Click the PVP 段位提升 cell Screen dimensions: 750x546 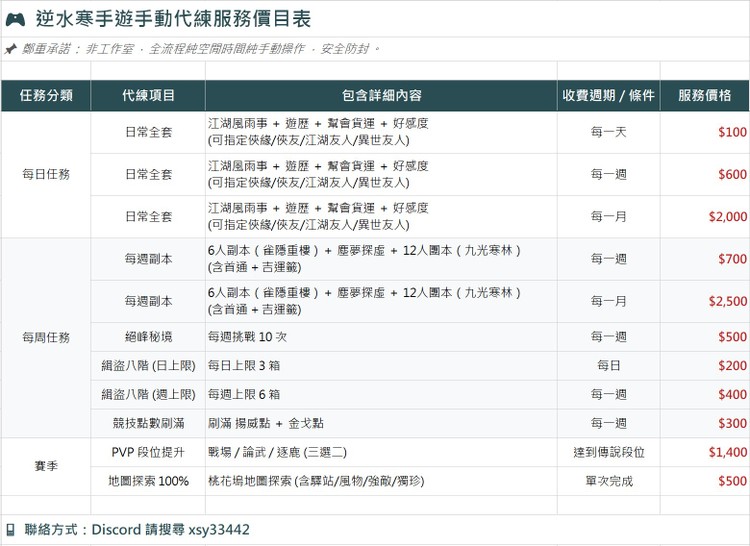[x=148, y=452]
